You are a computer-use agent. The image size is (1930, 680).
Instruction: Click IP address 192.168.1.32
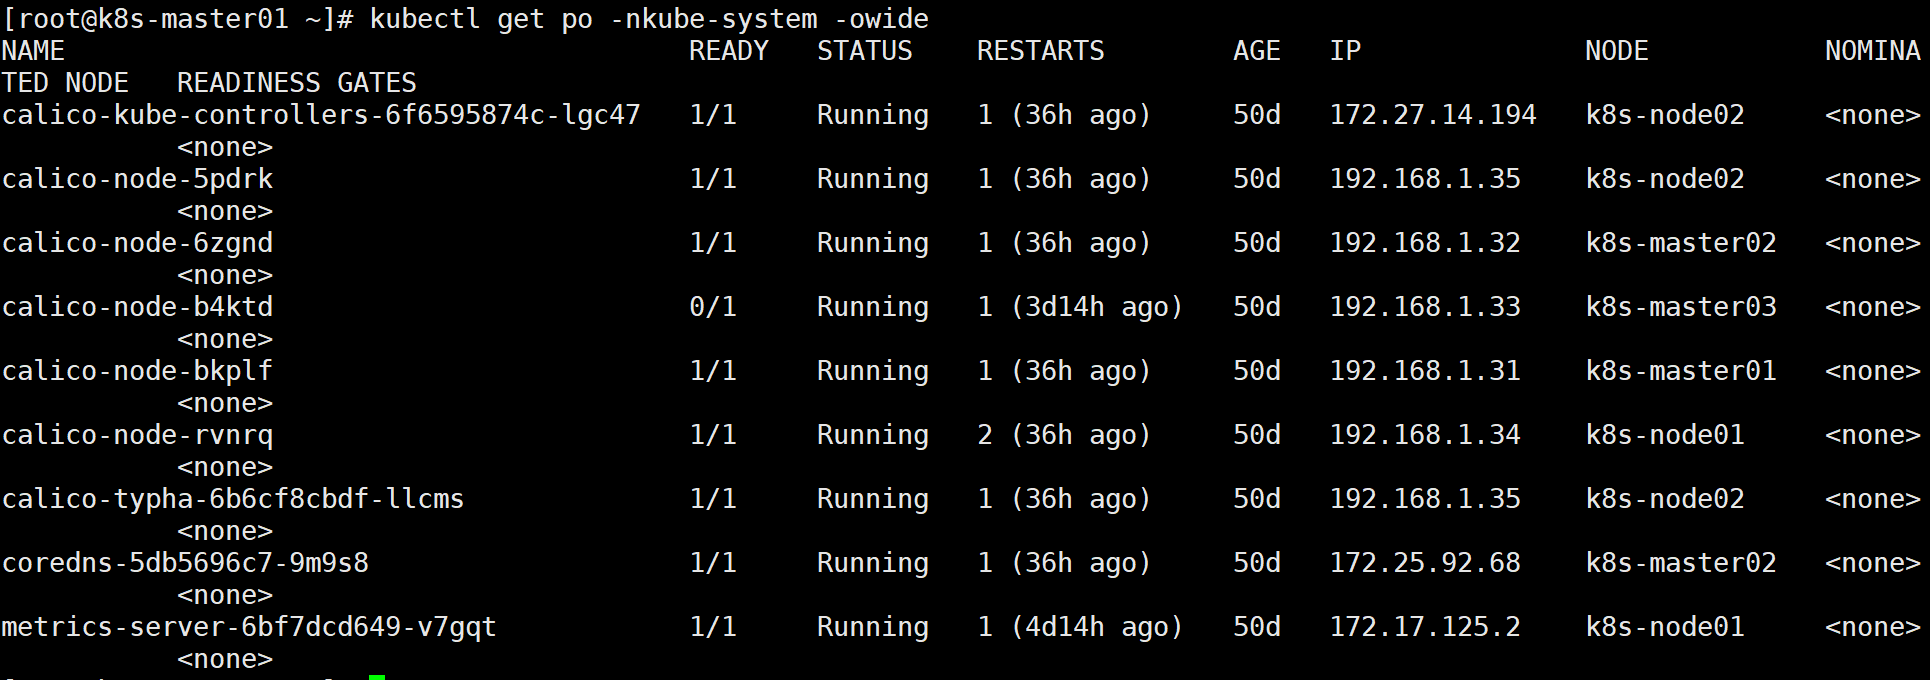coord(1425,243)
